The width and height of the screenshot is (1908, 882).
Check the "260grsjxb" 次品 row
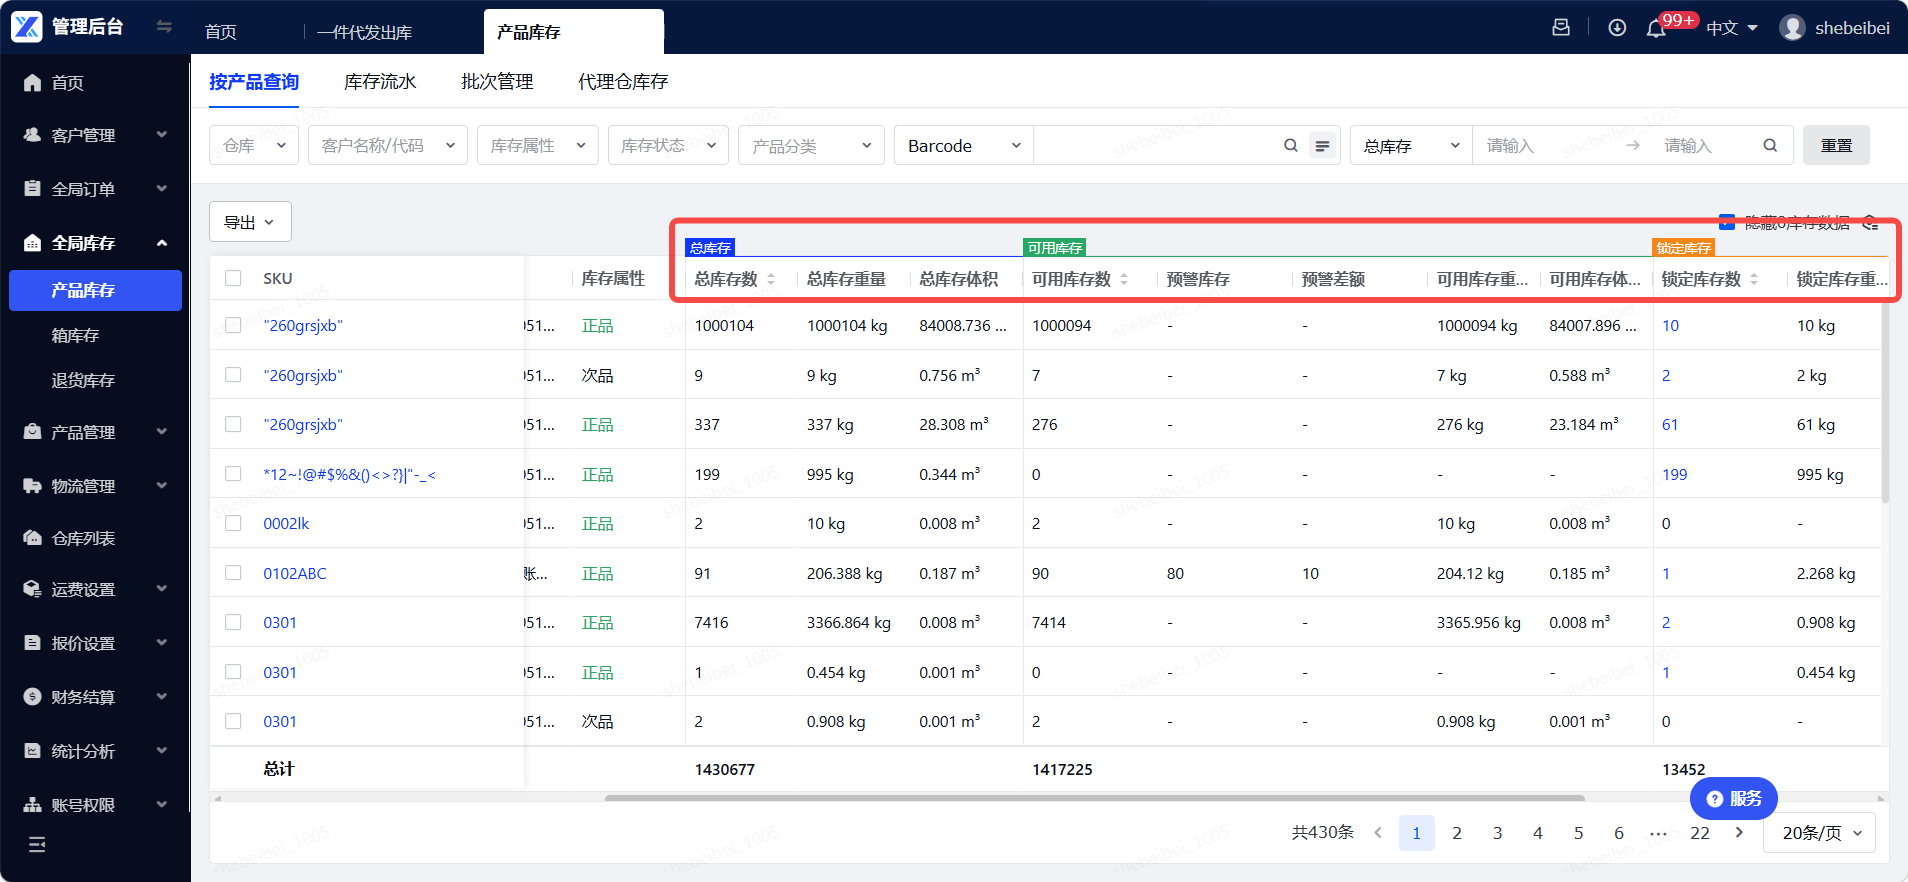[x=233, y=375]
